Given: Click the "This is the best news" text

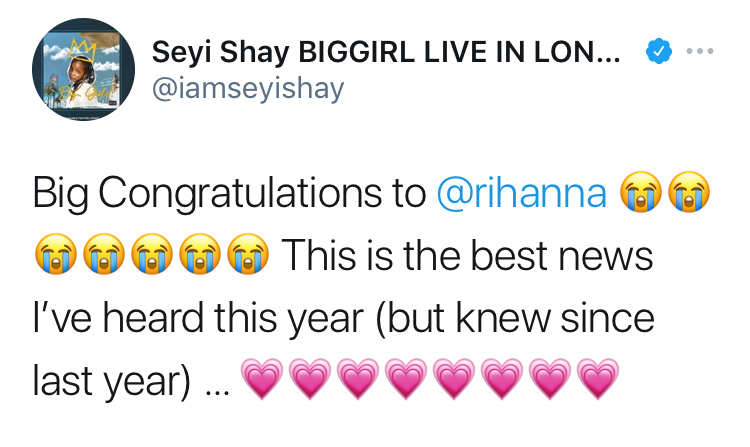Looking at the screenshot, I should (468, 257).
